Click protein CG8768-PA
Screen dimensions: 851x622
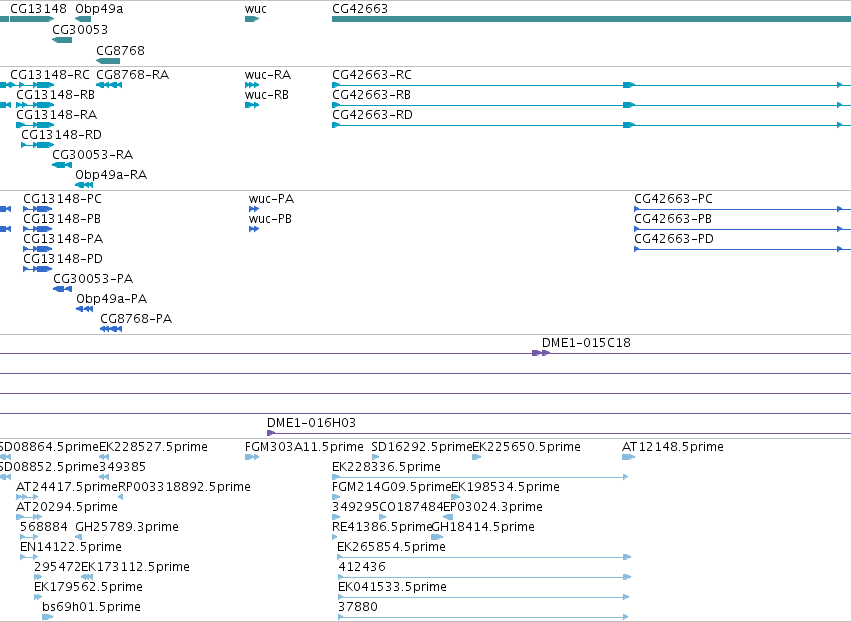point(136,319)
